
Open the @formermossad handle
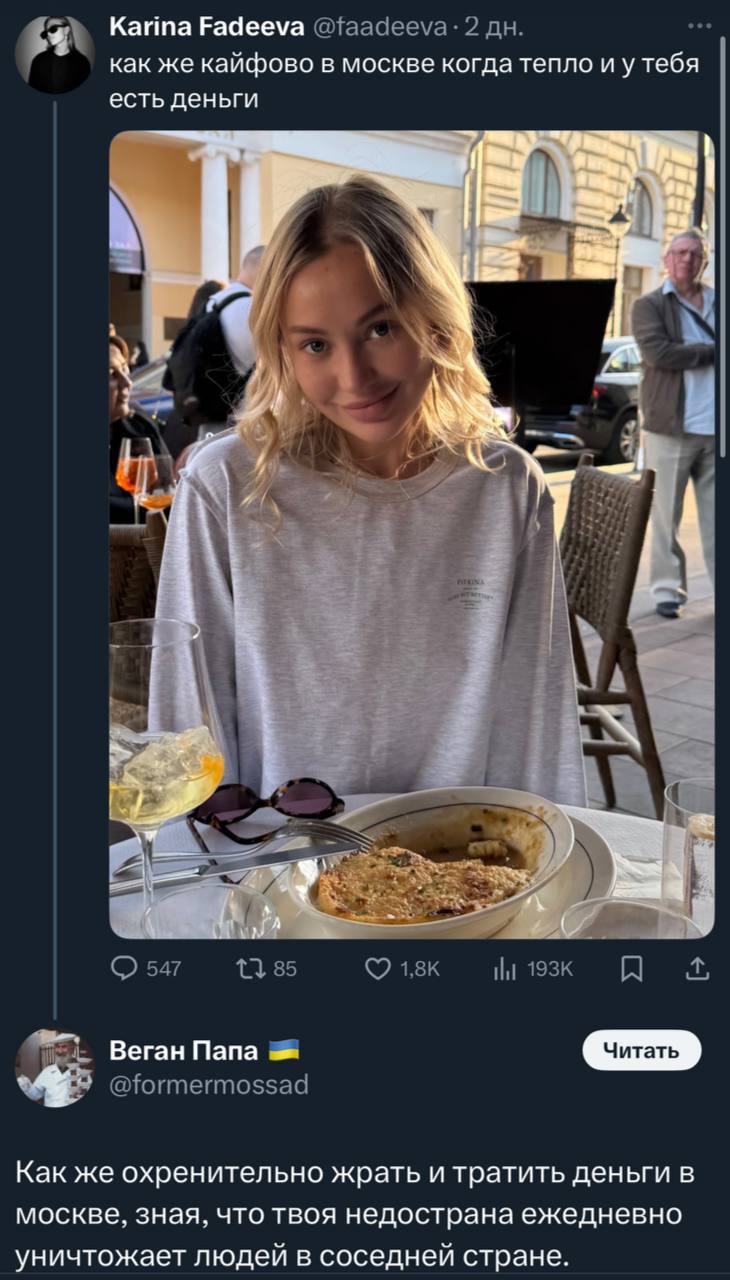point(208,1084)
